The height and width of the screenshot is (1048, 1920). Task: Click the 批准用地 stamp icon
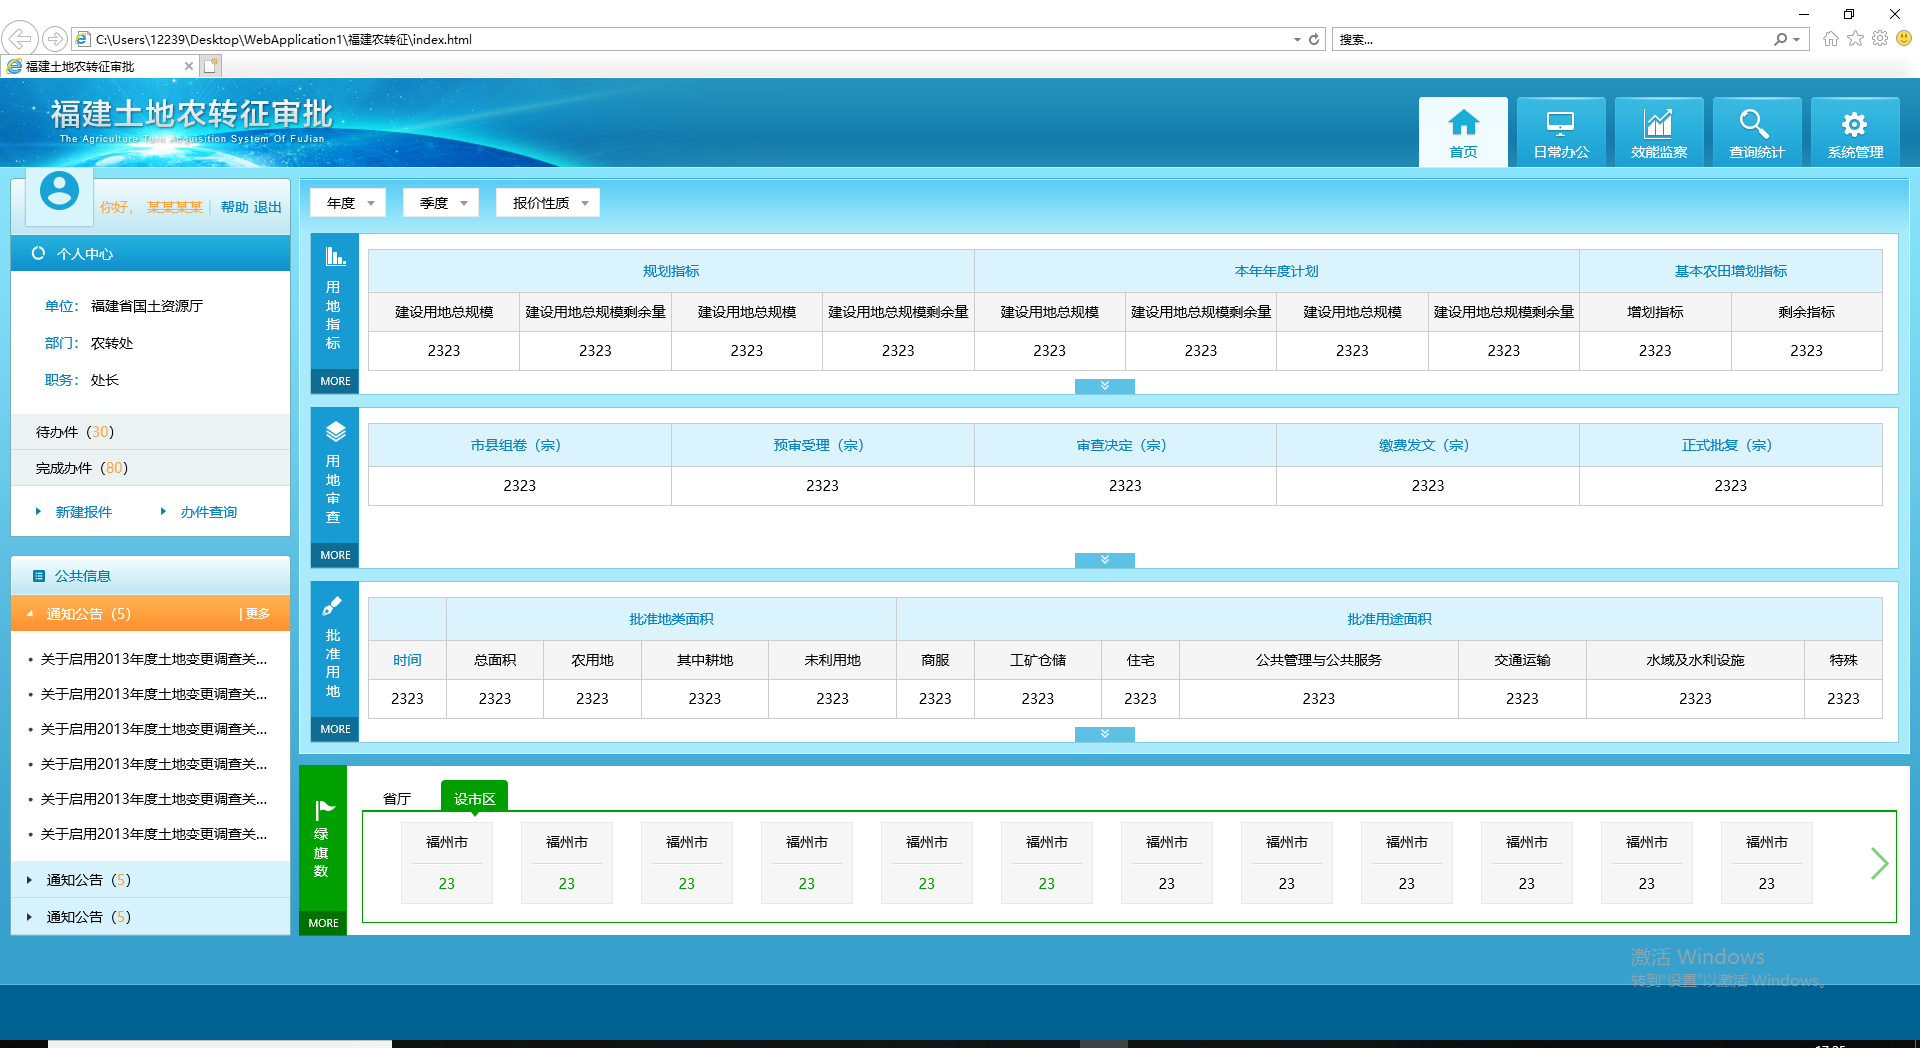[333, 606]
